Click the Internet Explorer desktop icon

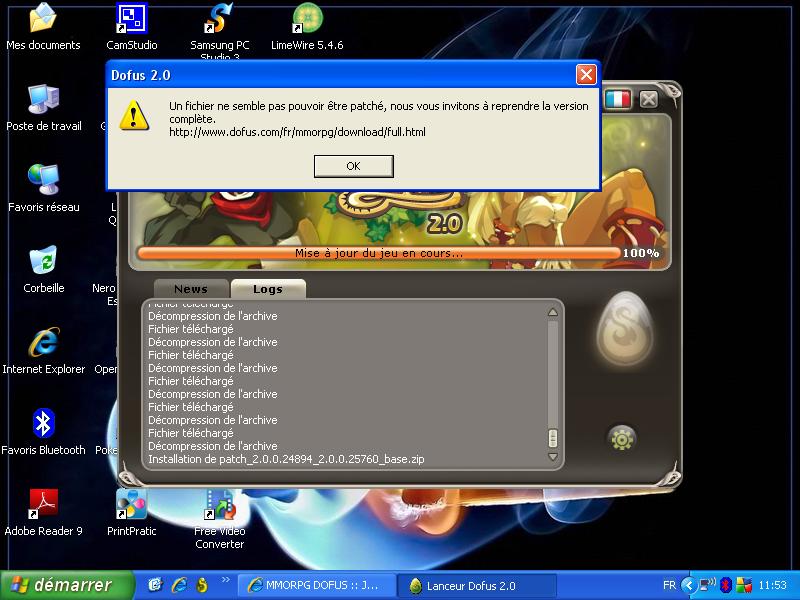click(x=43, y=351)
